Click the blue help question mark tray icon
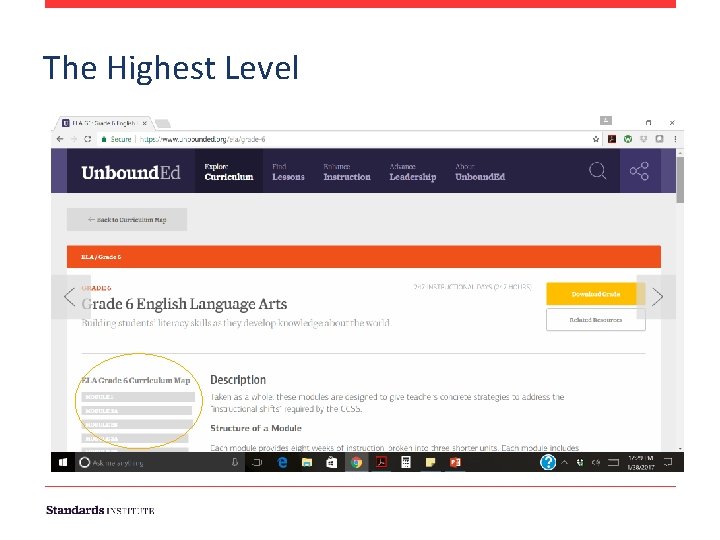This screenshot has width=720, height=540. (x=548, y=462)
